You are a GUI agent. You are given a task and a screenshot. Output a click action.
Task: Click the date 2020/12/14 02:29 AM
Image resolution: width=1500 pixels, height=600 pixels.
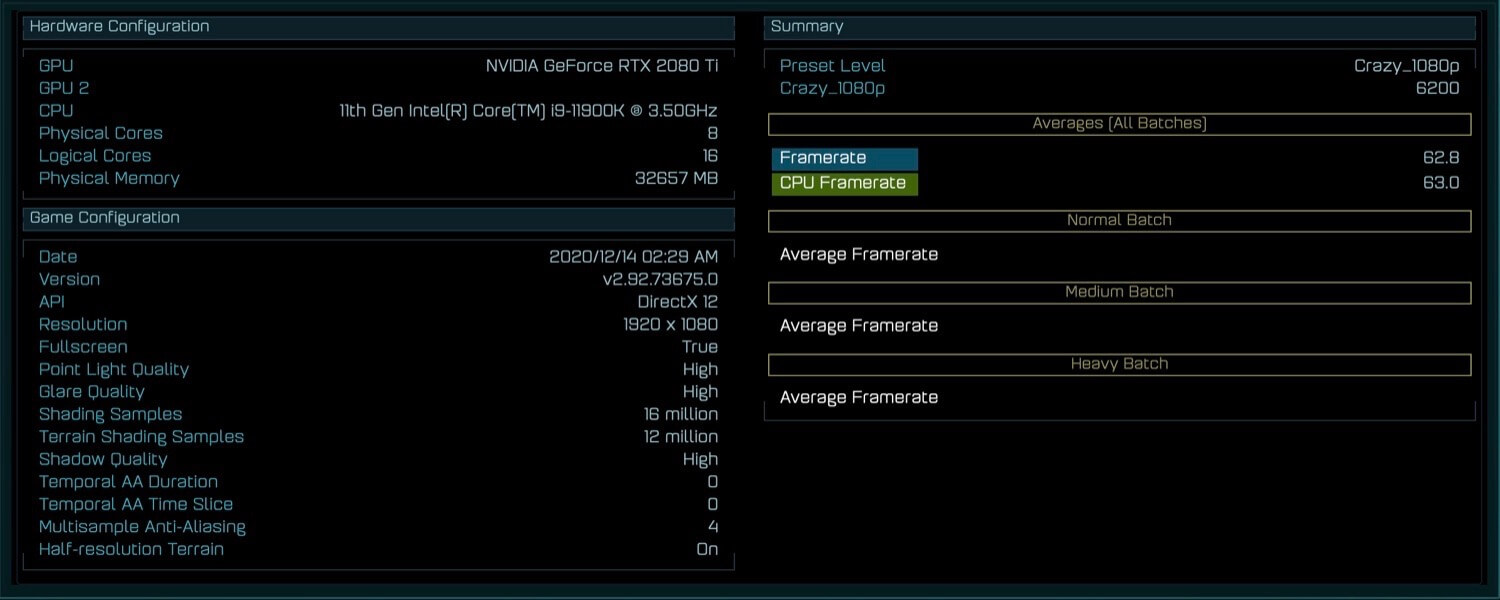tap(634, 257)
